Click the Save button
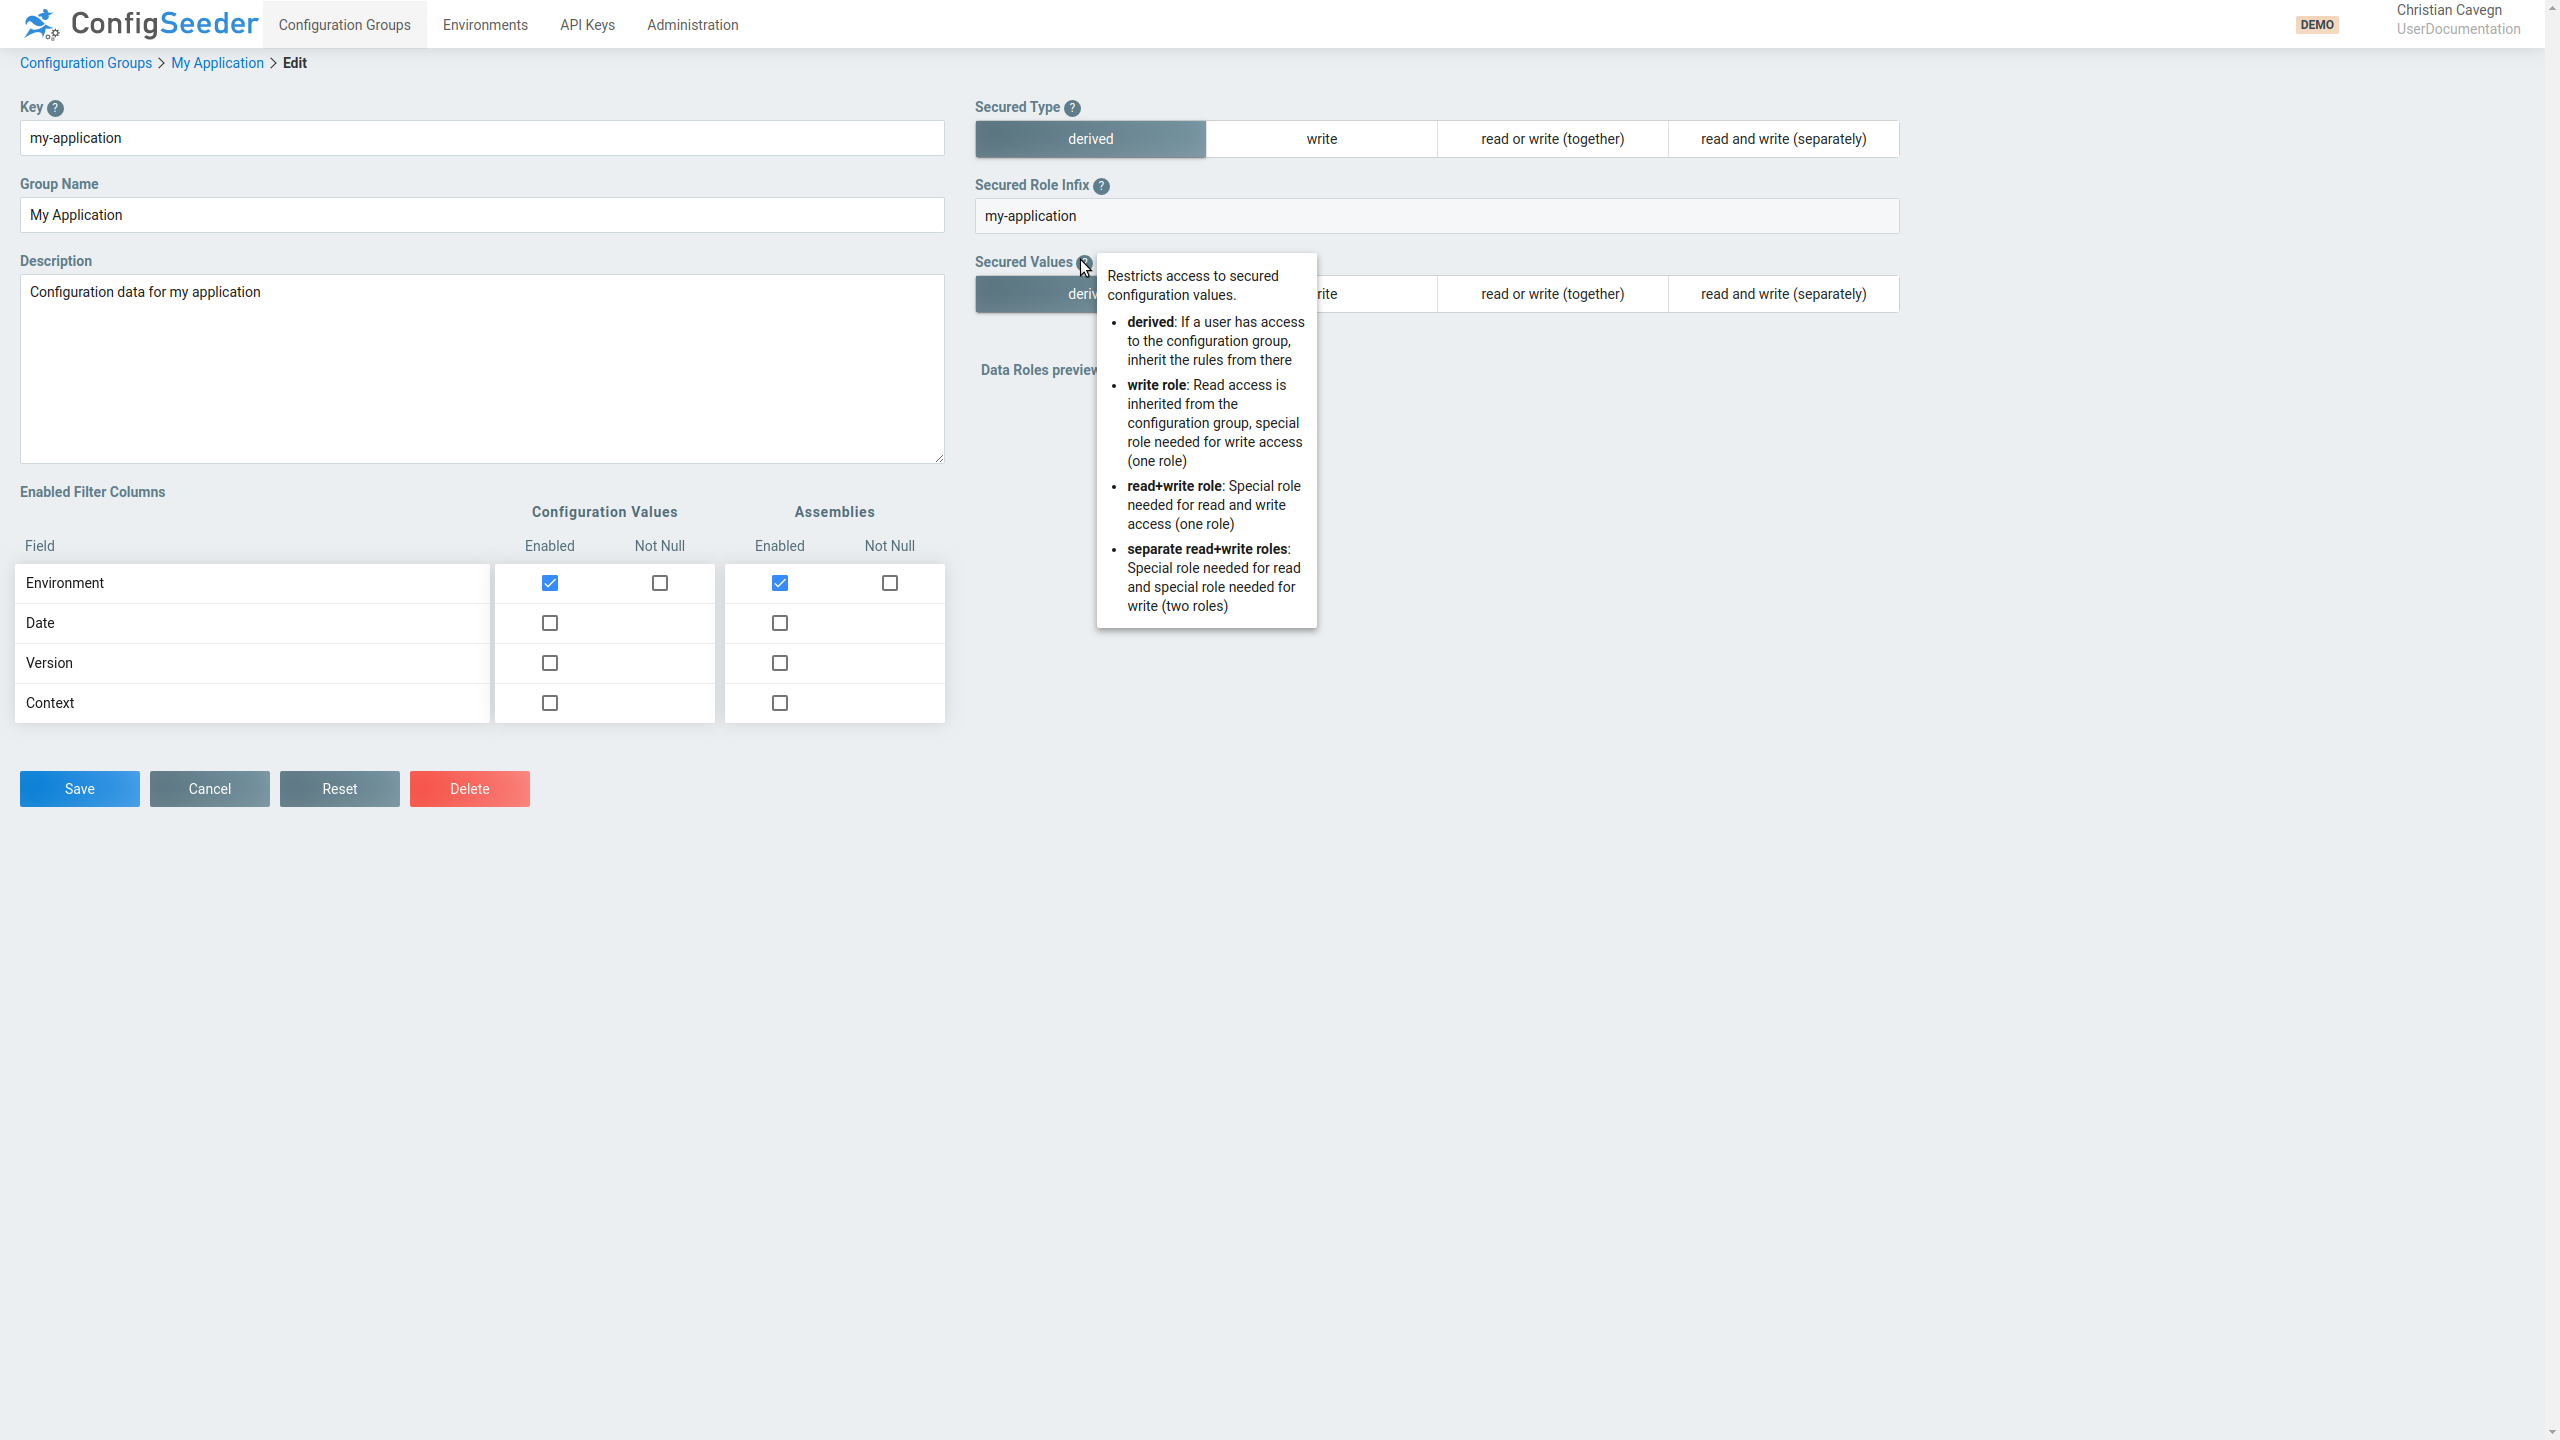This screenshot has width=2560, height=1440. tap(79, 788)
